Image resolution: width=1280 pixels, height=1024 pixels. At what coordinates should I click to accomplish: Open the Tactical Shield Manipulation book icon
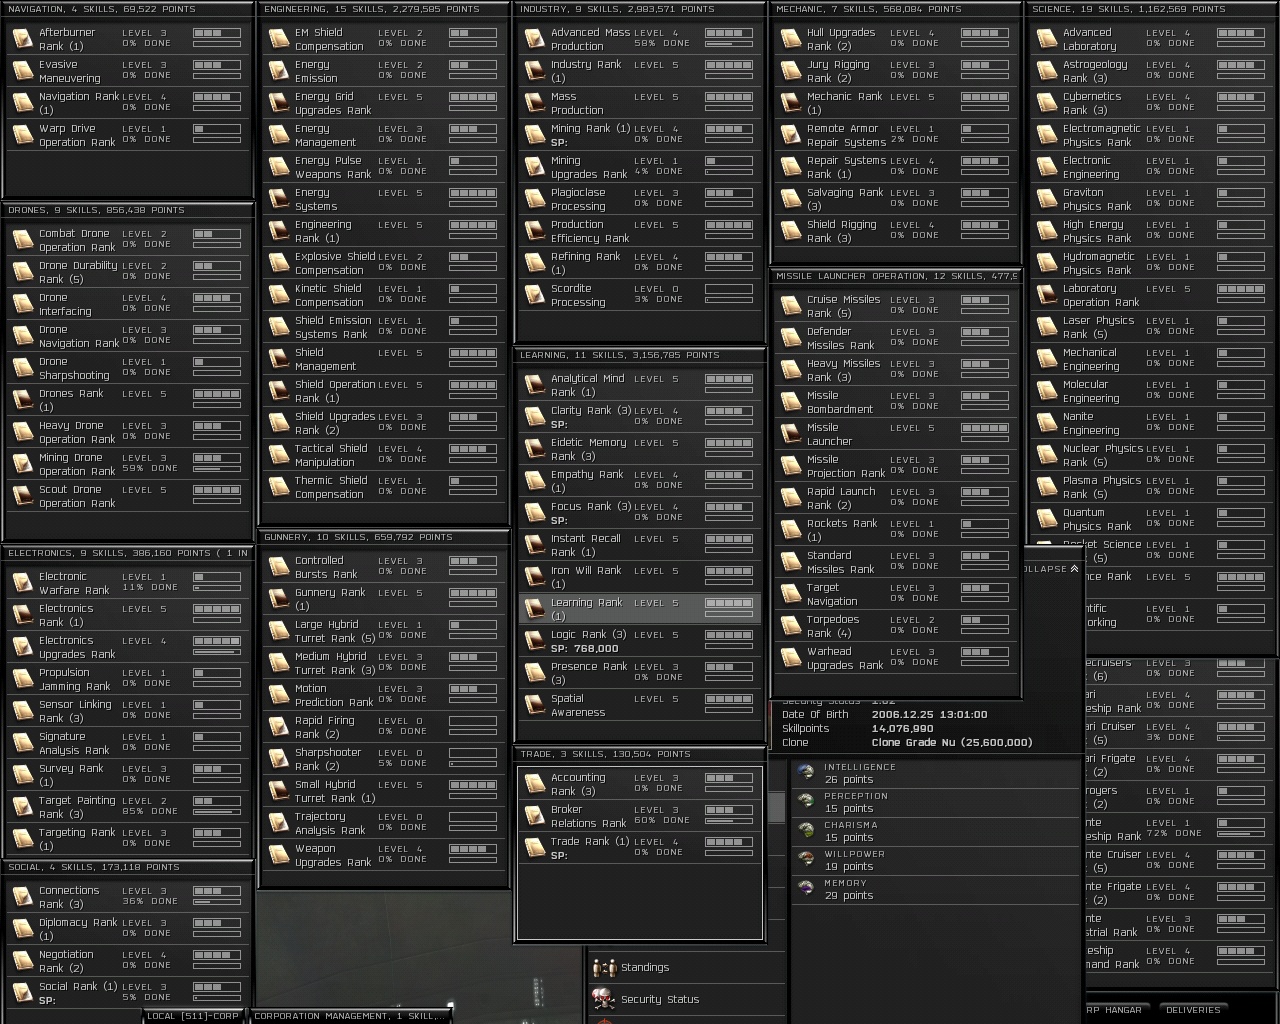coord(279,455)
